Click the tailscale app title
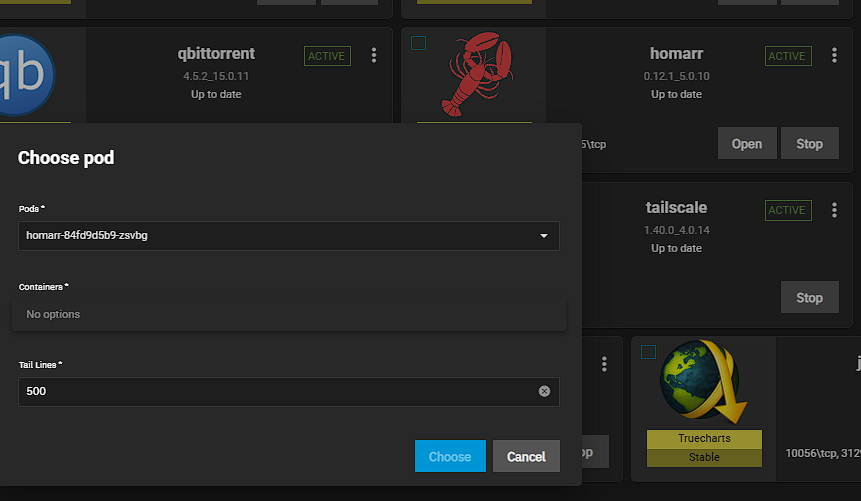 tap(676, 208)
